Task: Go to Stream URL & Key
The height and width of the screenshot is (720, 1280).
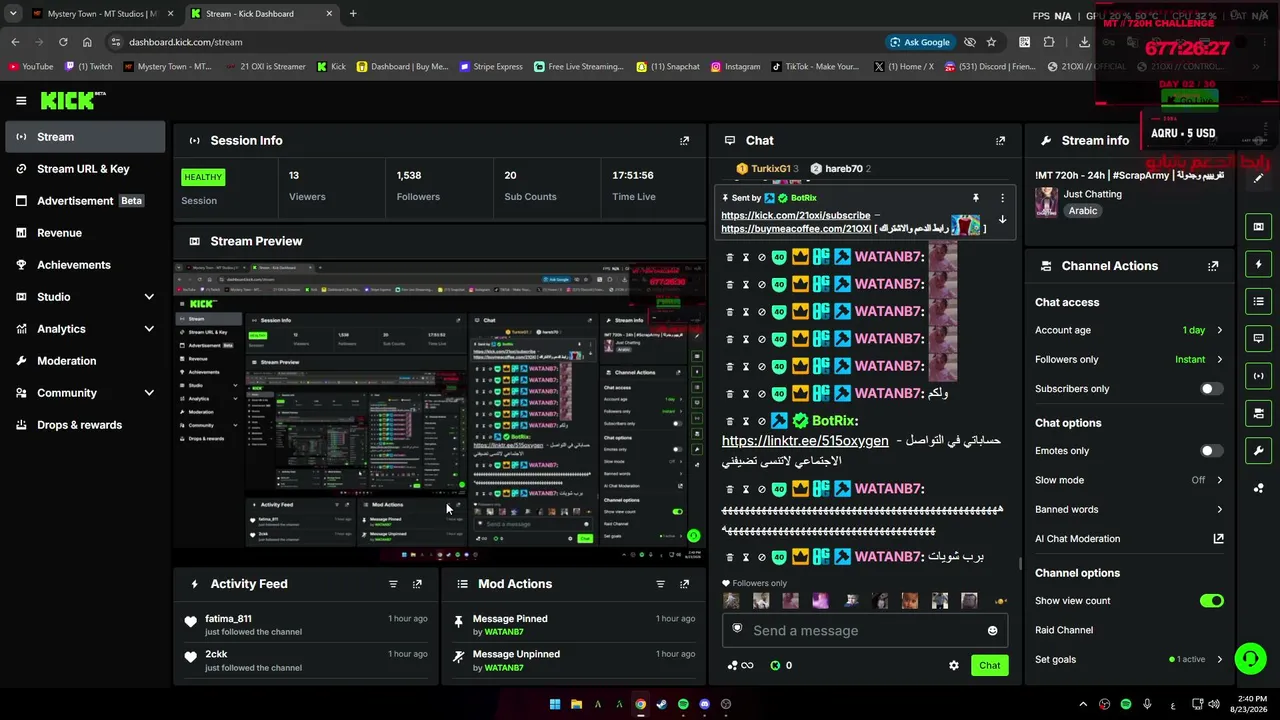Action: click(85, 169)
